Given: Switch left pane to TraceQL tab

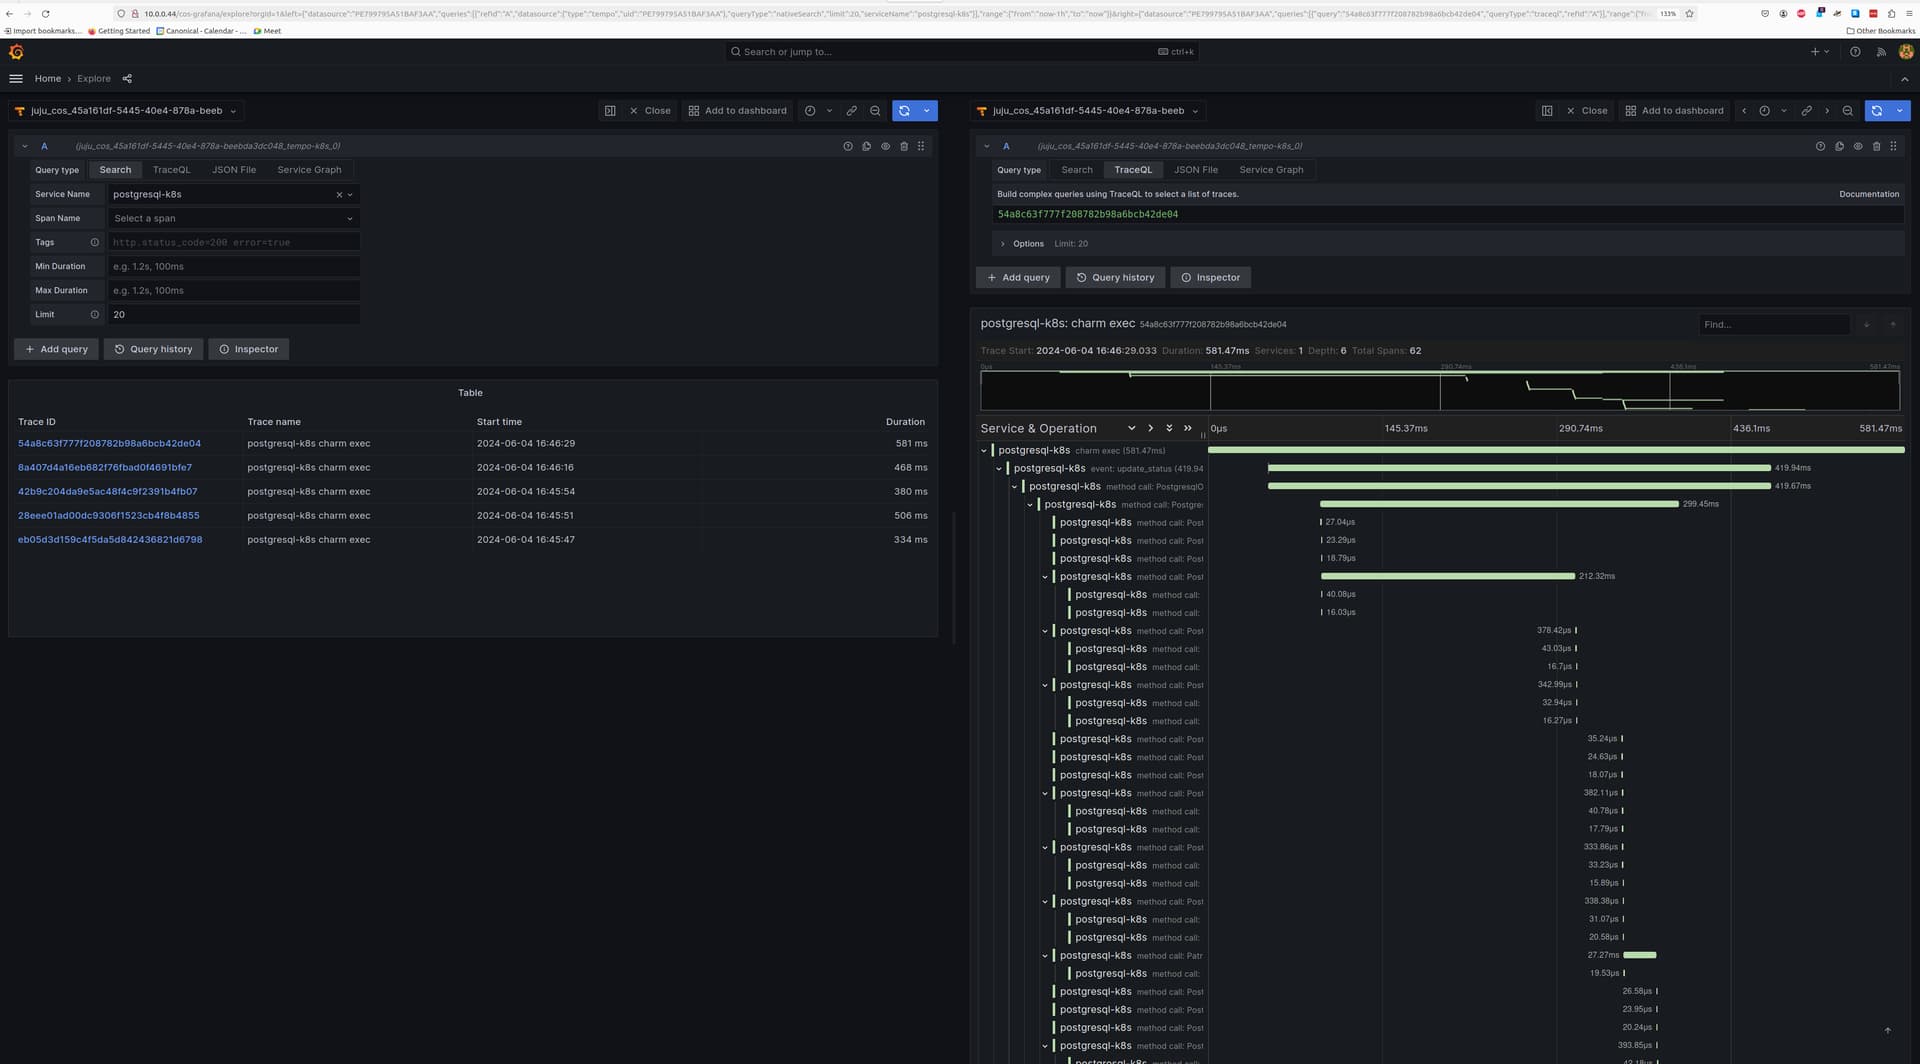Looking at the screenshot, I should [171, 170].
